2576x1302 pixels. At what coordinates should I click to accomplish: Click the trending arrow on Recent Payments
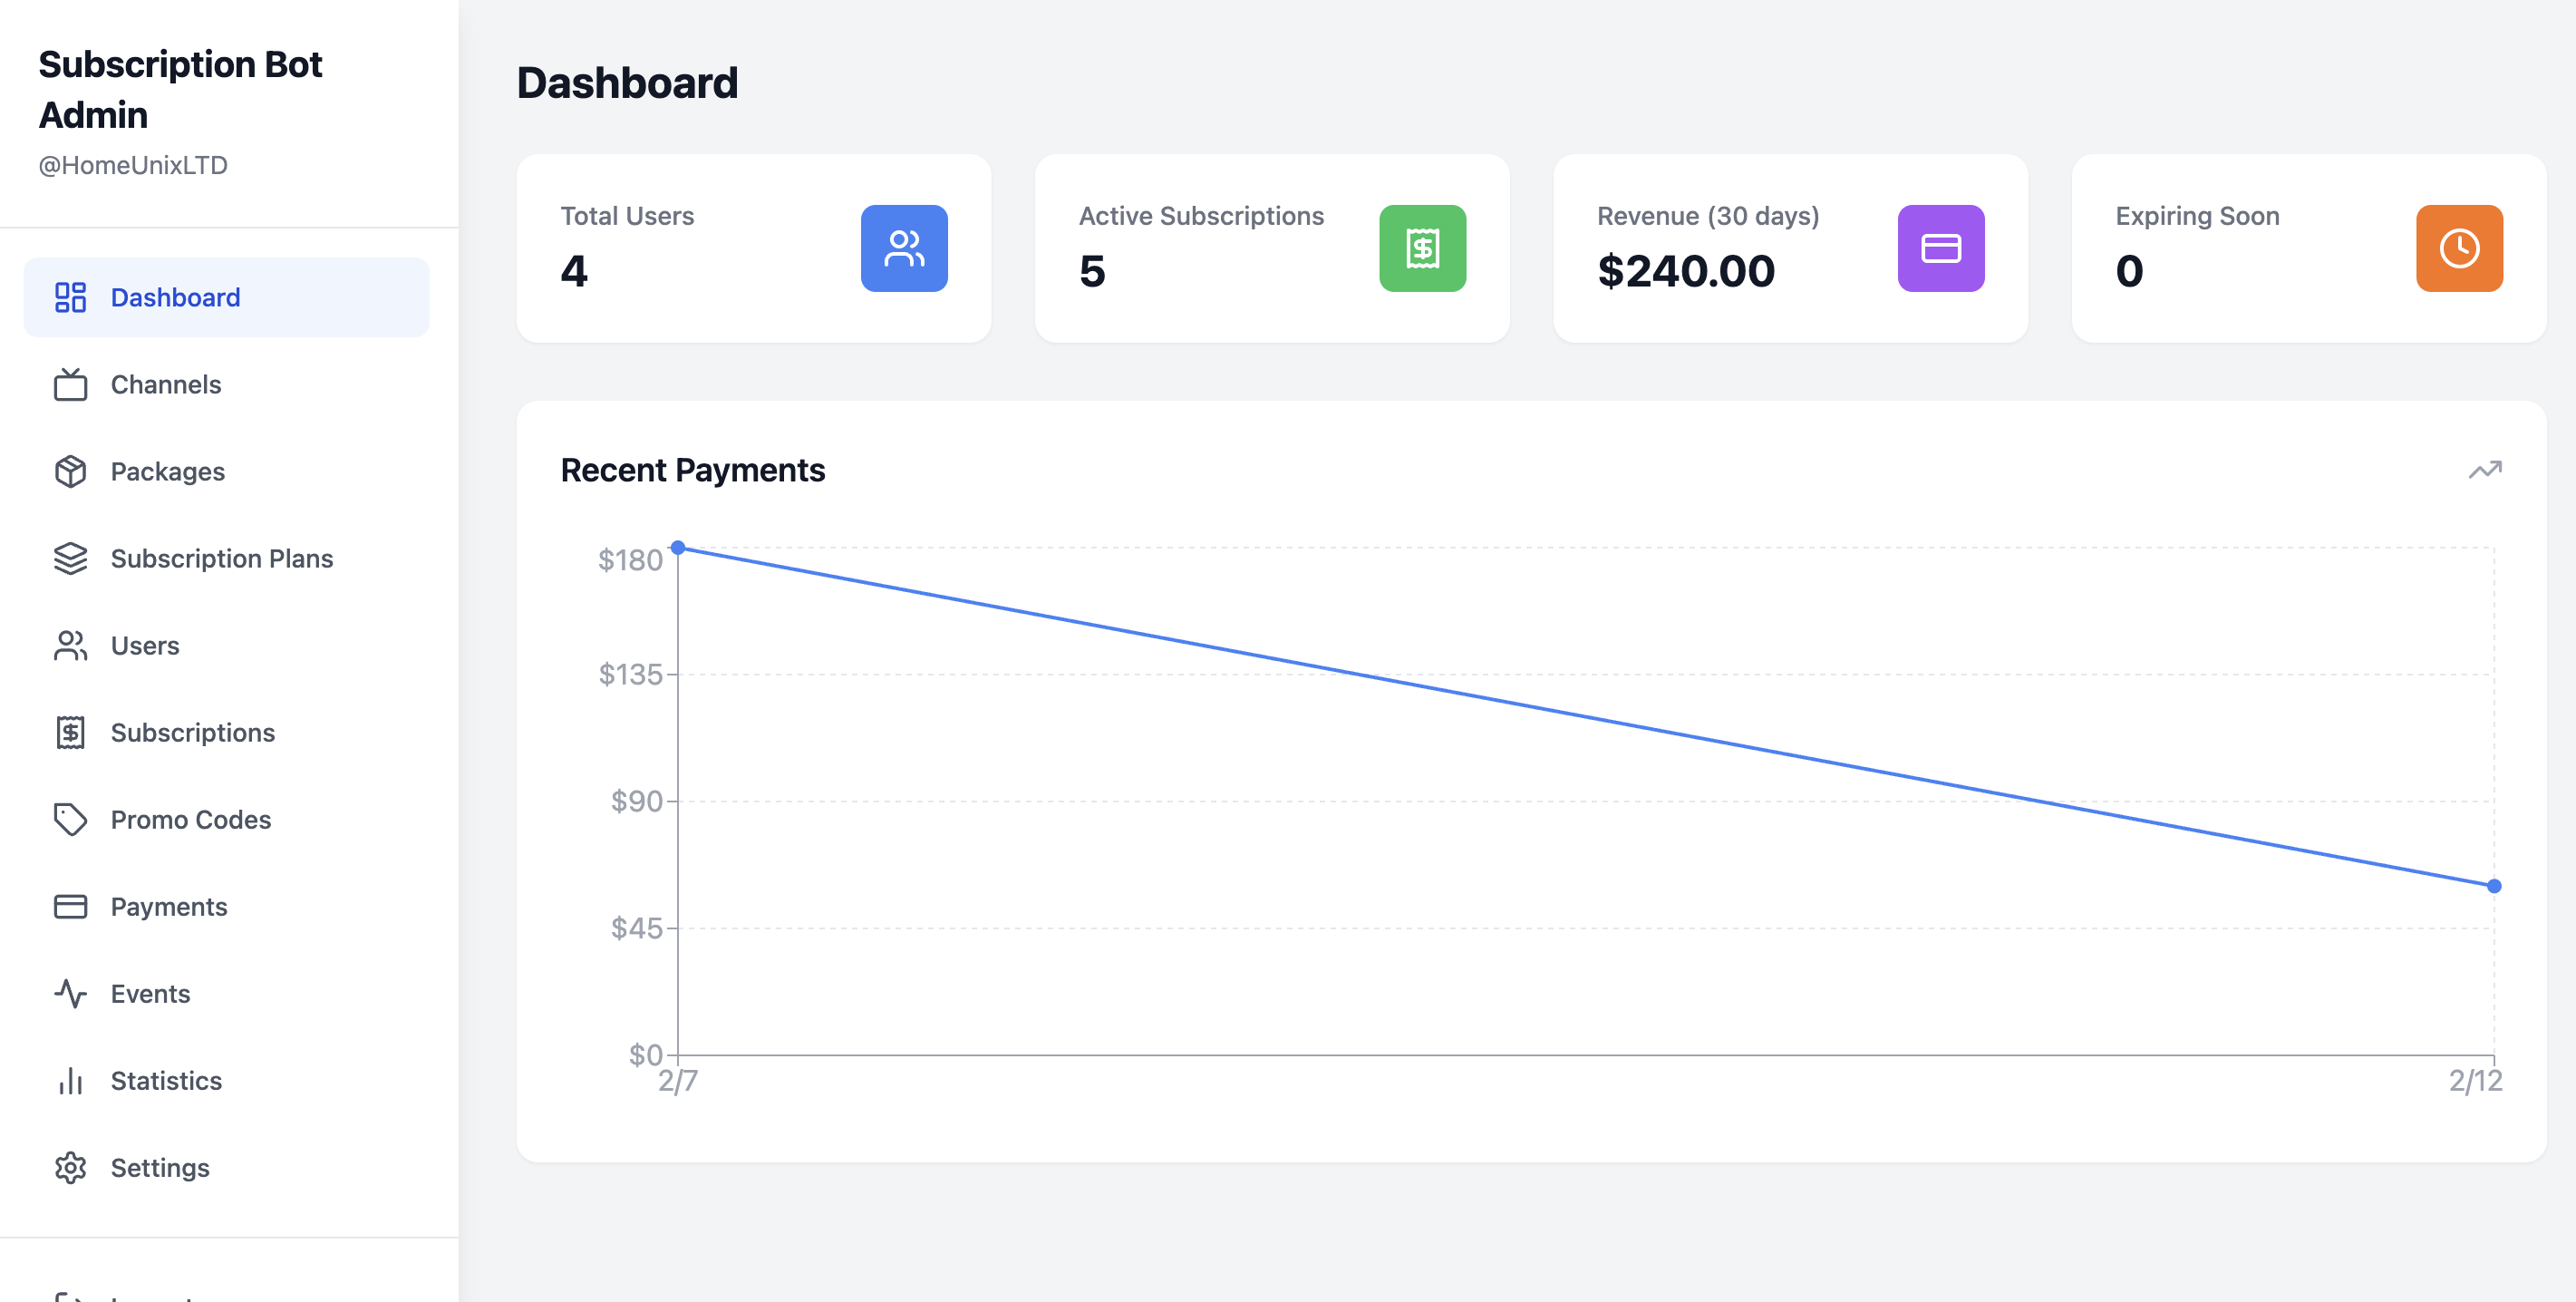(2487, 469)
